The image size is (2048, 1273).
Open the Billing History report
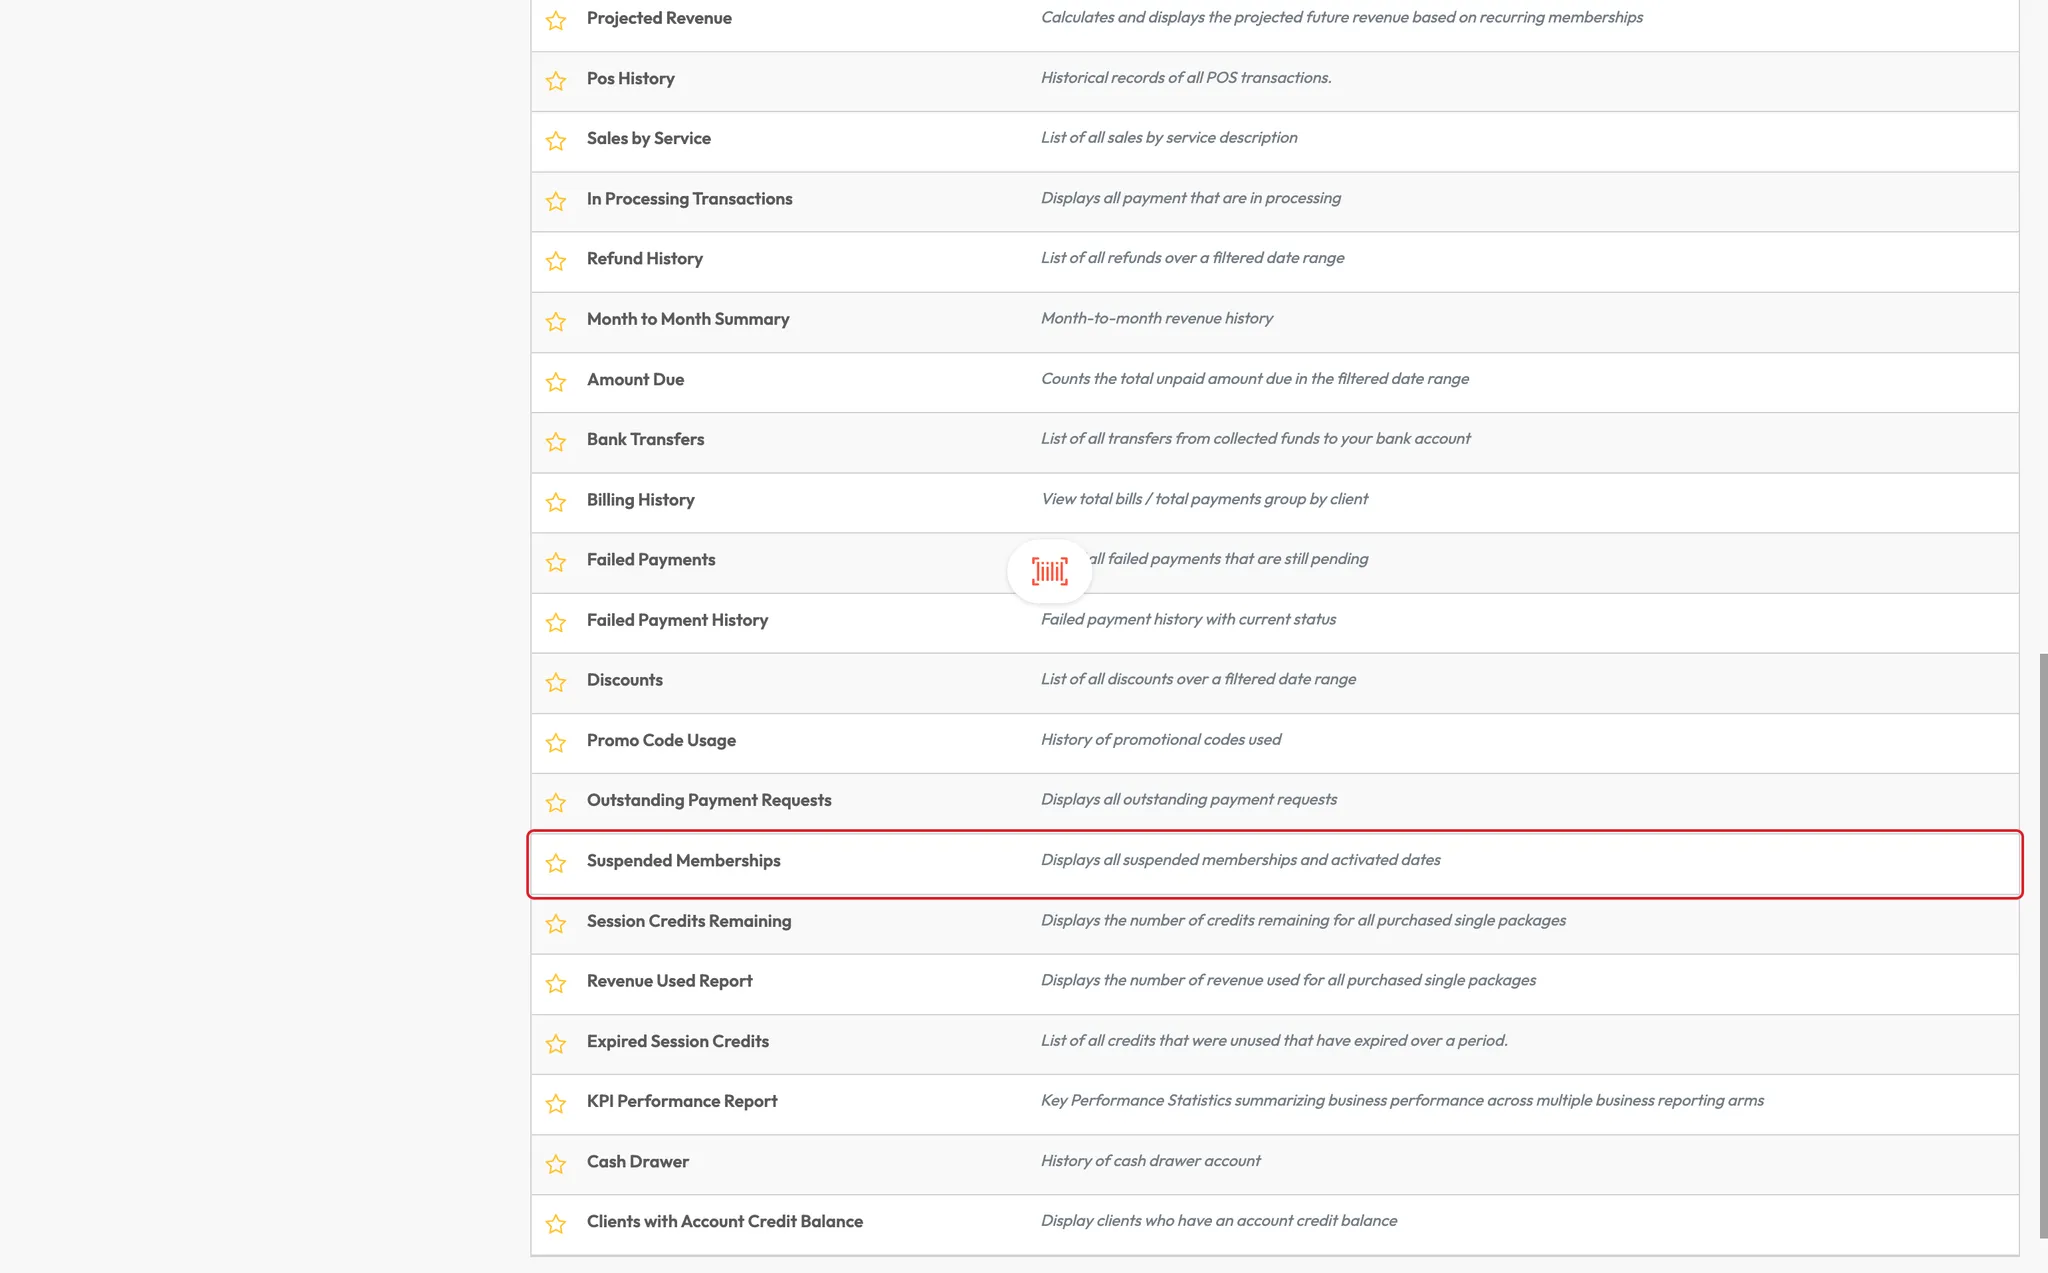coord(640,500)
